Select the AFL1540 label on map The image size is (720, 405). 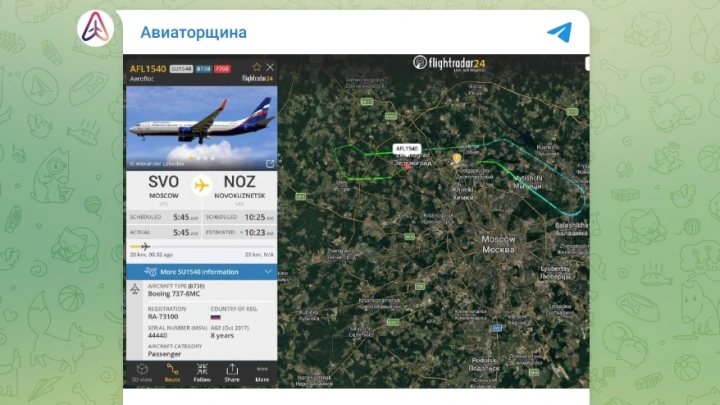(407, 149)
